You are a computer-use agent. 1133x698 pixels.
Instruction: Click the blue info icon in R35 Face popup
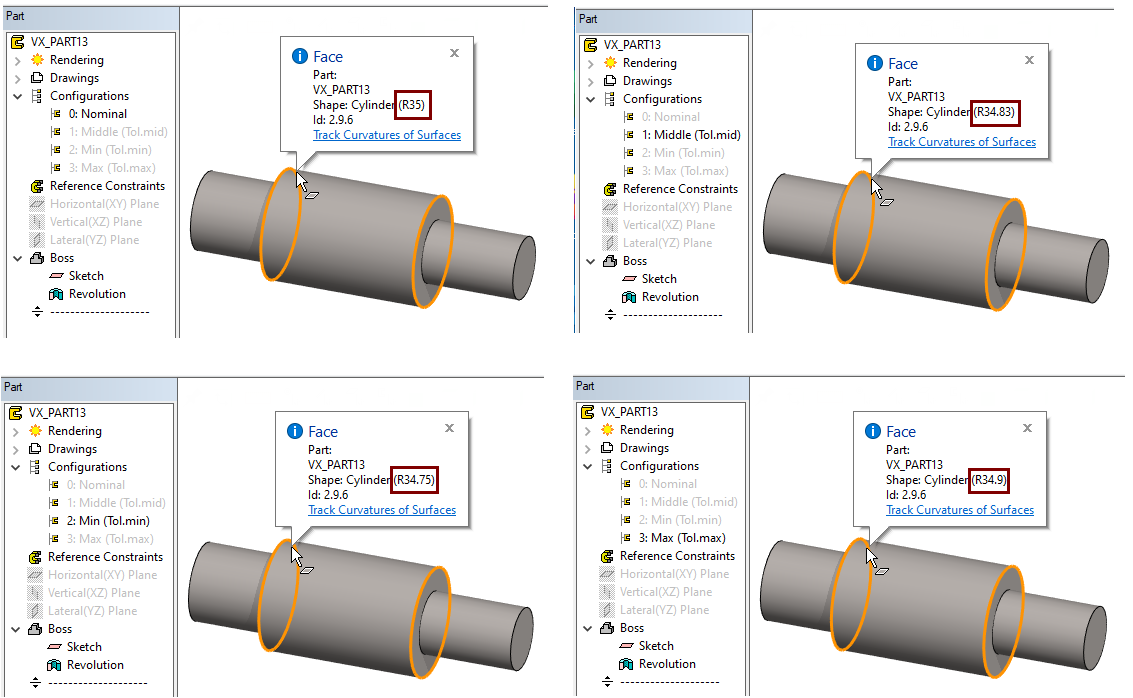point(299,56)
